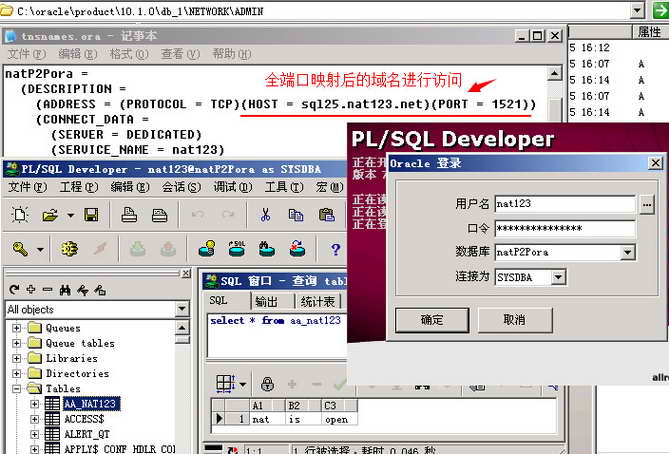Image resolution: width=669 pixels, height=454 pixels.
Task: Click the lock icon in result grid toolbar
Action: pos(267,383)
